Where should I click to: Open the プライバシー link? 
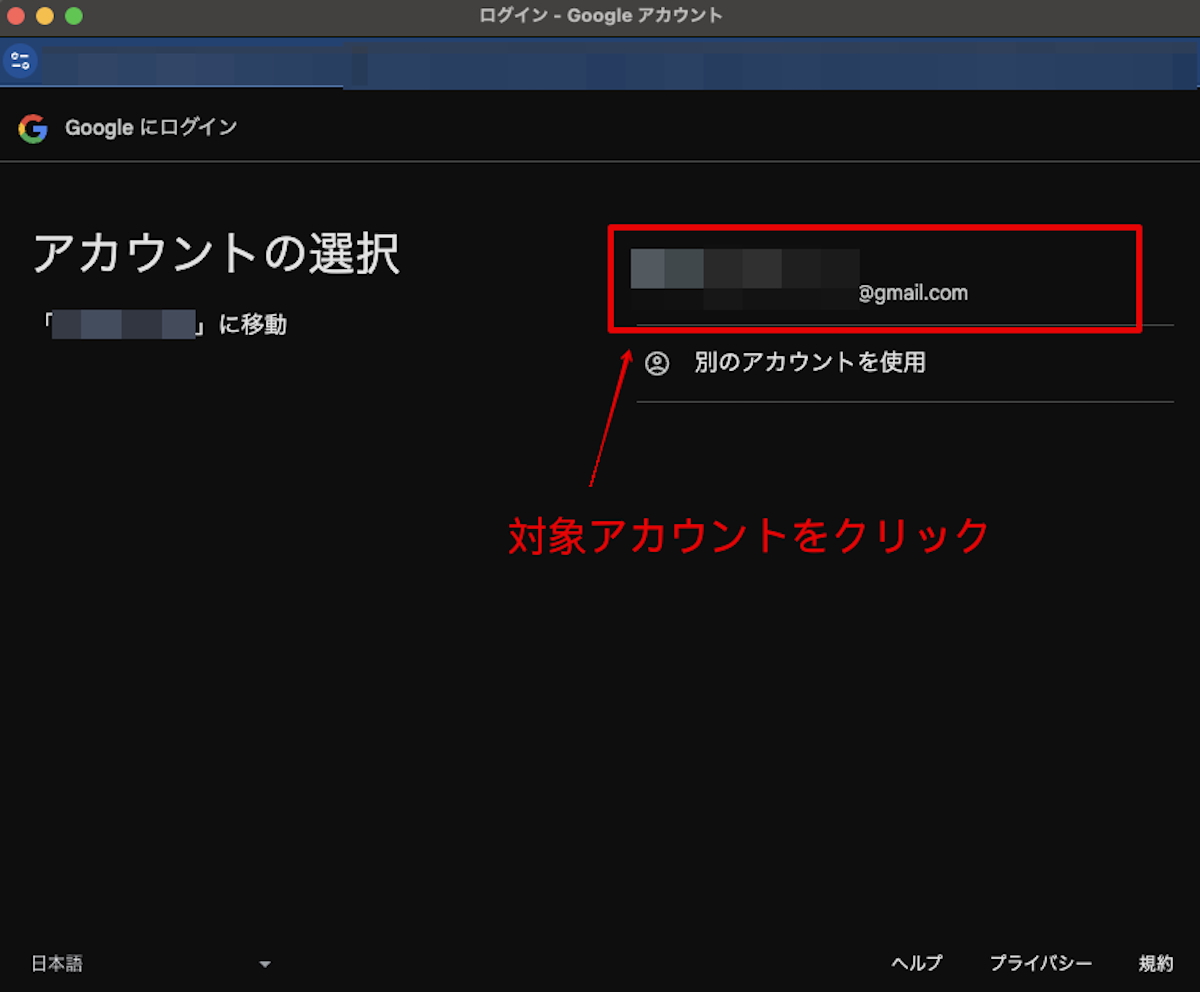coord(1041,964)
